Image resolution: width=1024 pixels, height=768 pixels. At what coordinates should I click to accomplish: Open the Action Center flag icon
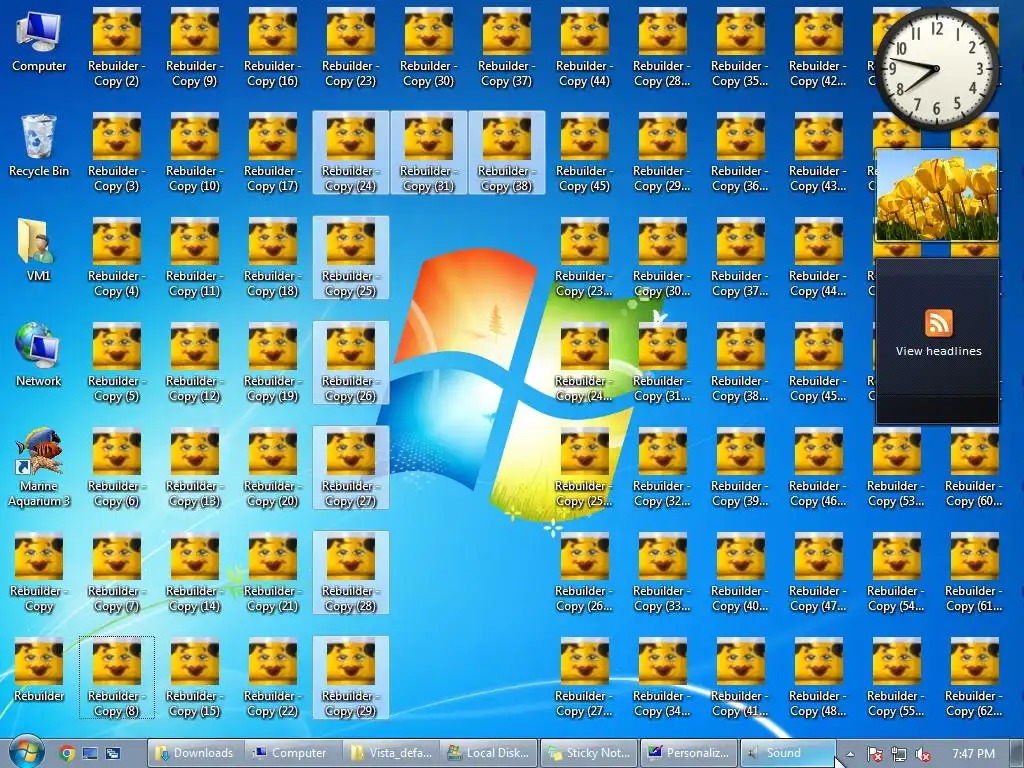pos(874,754)
